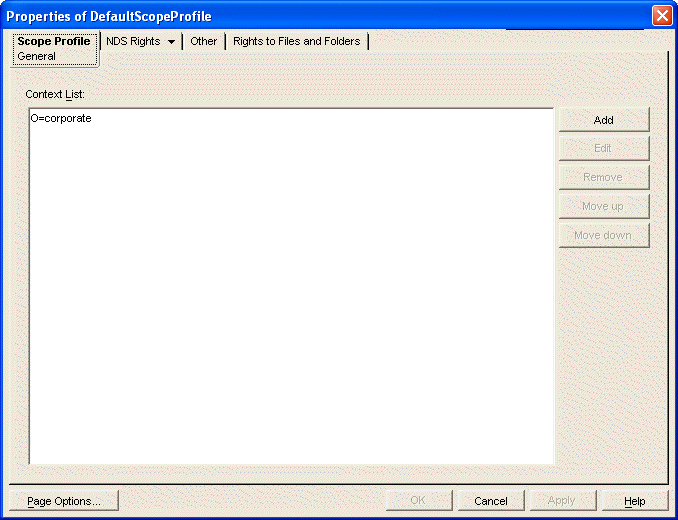Image resolution: width=678 pixels, height=520 pixels.
Task: Click the Add button
Action: click(x=604, y=120)
